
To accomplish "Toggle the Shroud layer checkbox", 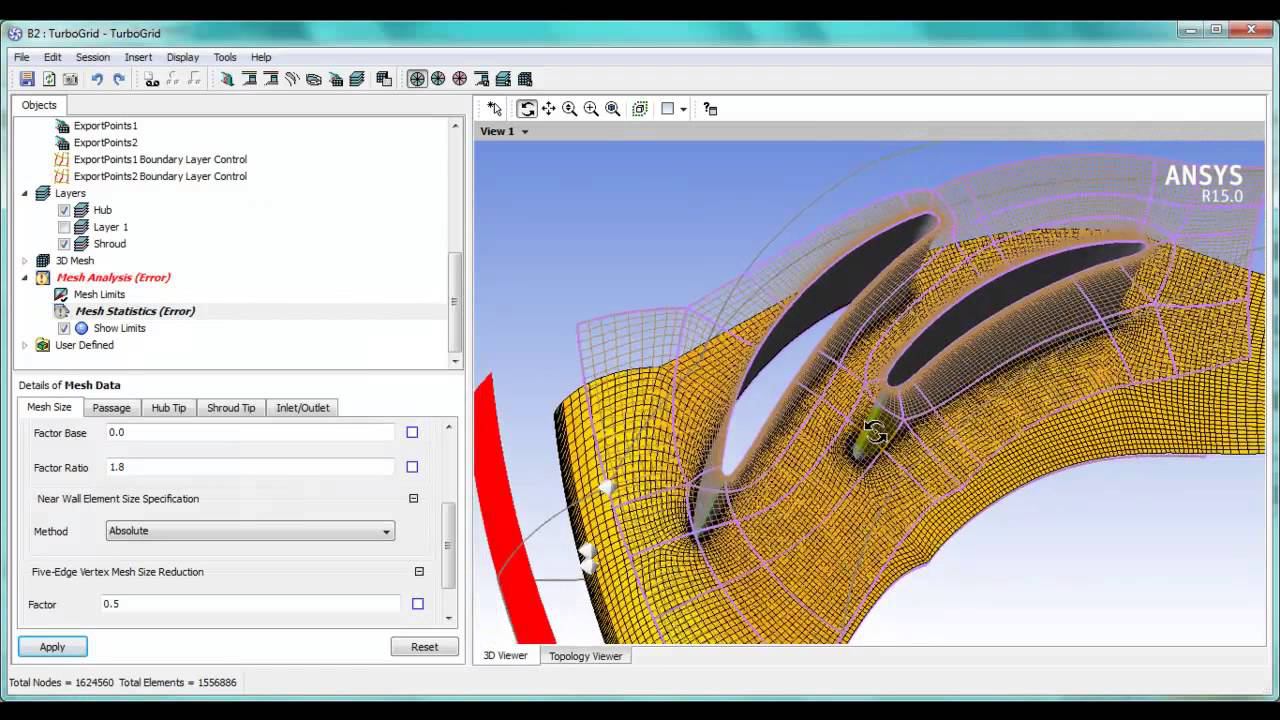I will tap(64, 244).
